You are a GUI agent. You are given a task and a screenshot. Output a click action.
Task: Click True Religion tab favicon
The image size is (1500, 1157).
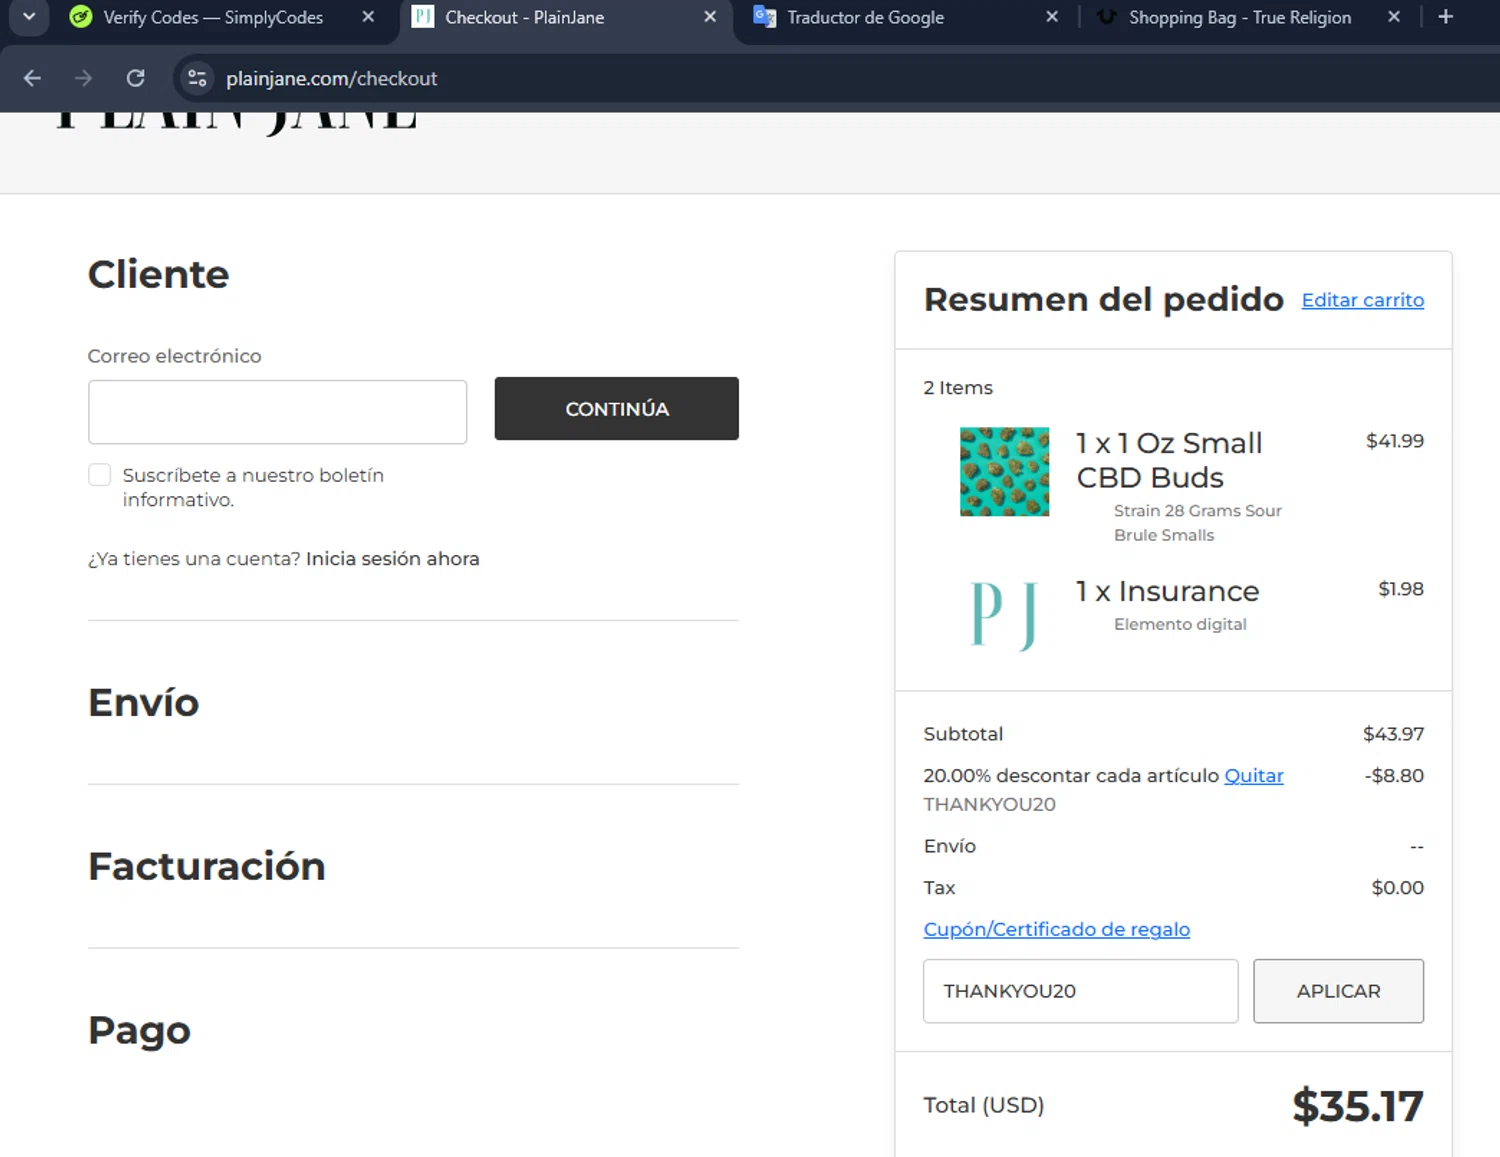1107,17
